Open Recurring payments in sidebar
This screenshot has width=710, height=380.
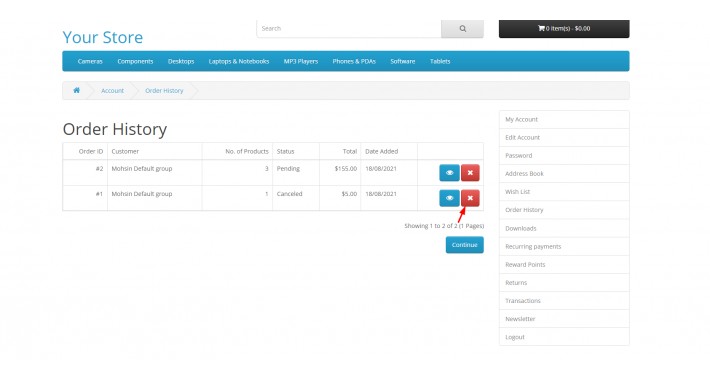pyautogui.click(x=564, y=246)
